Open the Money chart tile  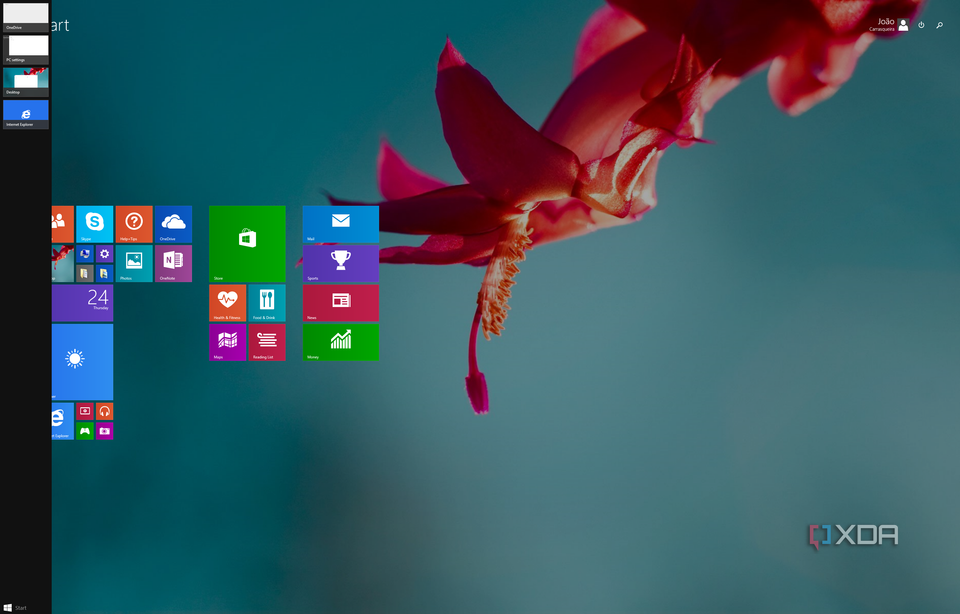coord(340,342)
